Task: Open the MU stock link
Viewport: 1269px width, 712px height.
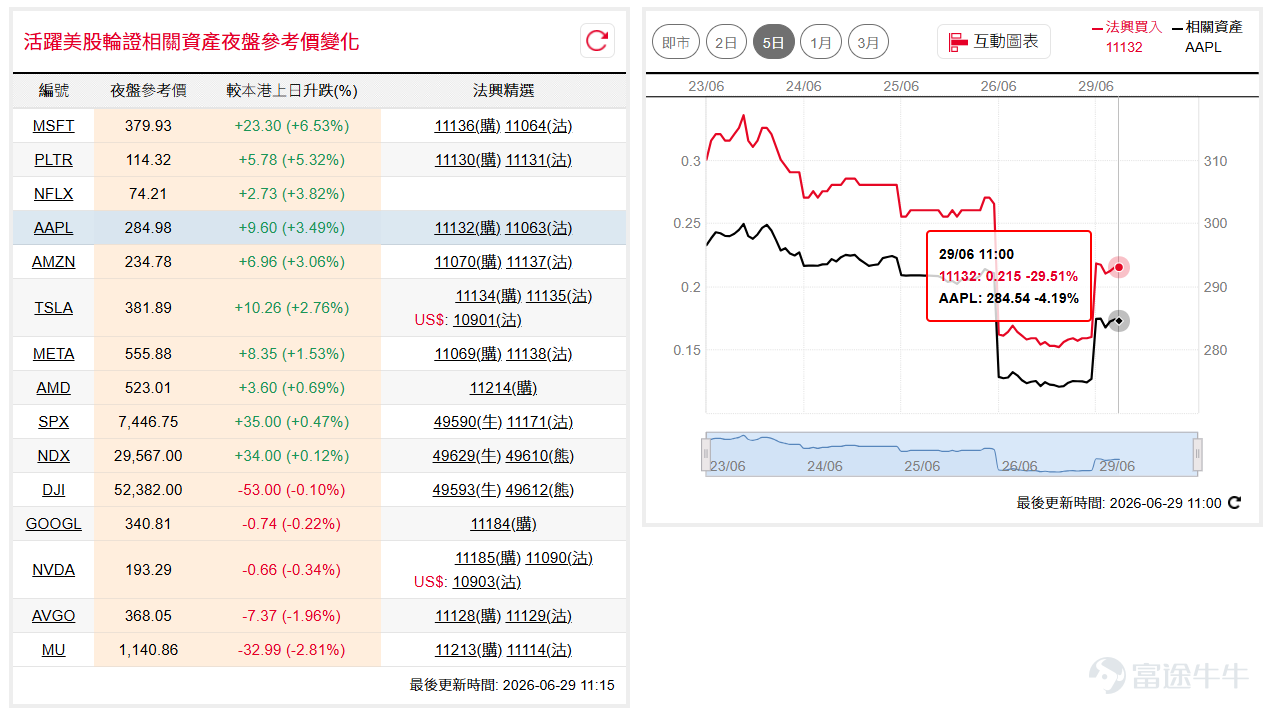Action: (x=54, y=650)
